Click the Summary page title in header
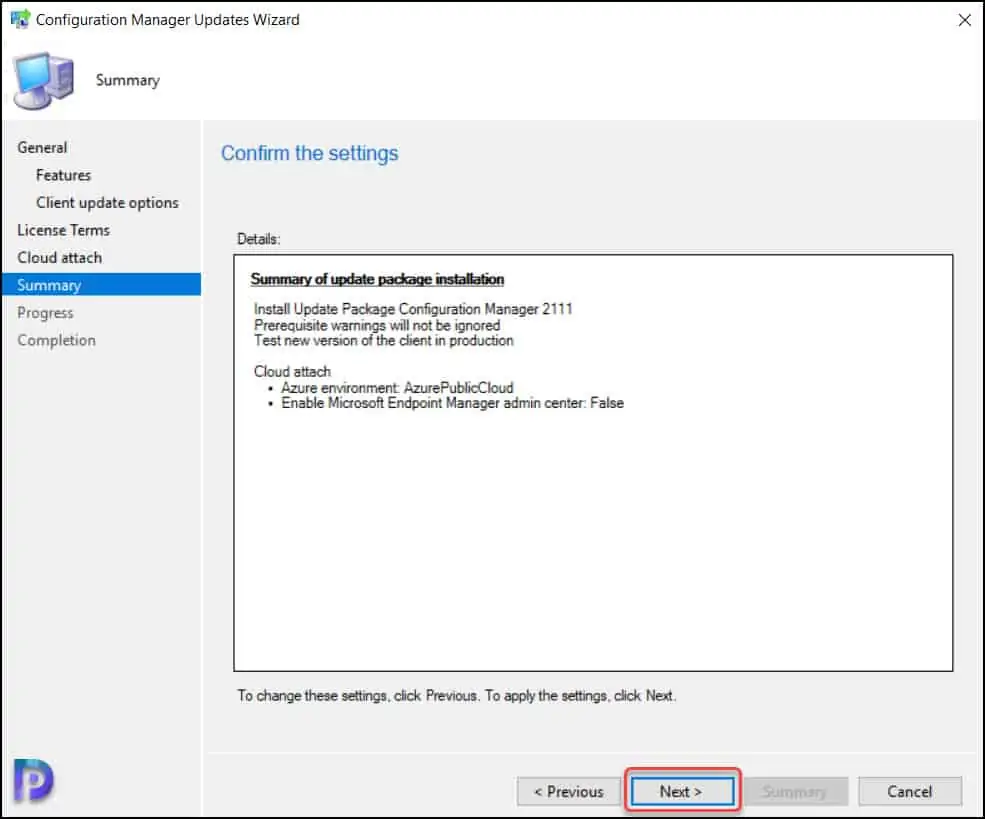Screen dimensions: 985x819 coord(128,80)
